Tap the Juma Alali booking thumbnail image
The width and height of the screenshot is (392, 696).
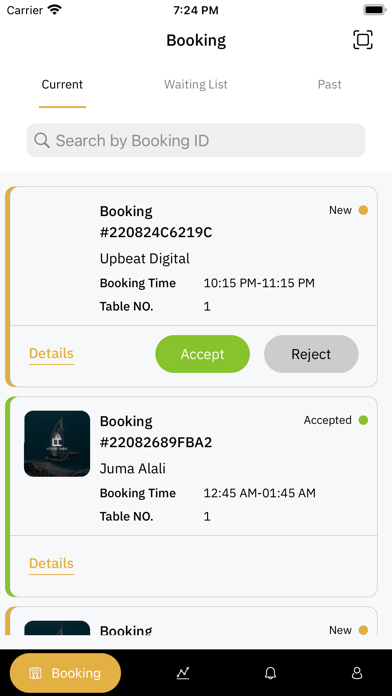click(57, 444)
